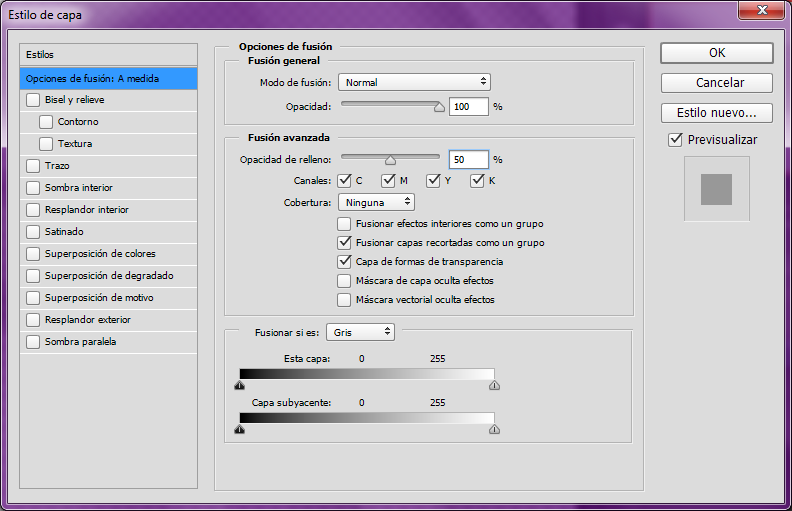Screen dimensions: 792x511
Task: Uncheck the C channel checkbox
Action: click(x=344, y=180)
